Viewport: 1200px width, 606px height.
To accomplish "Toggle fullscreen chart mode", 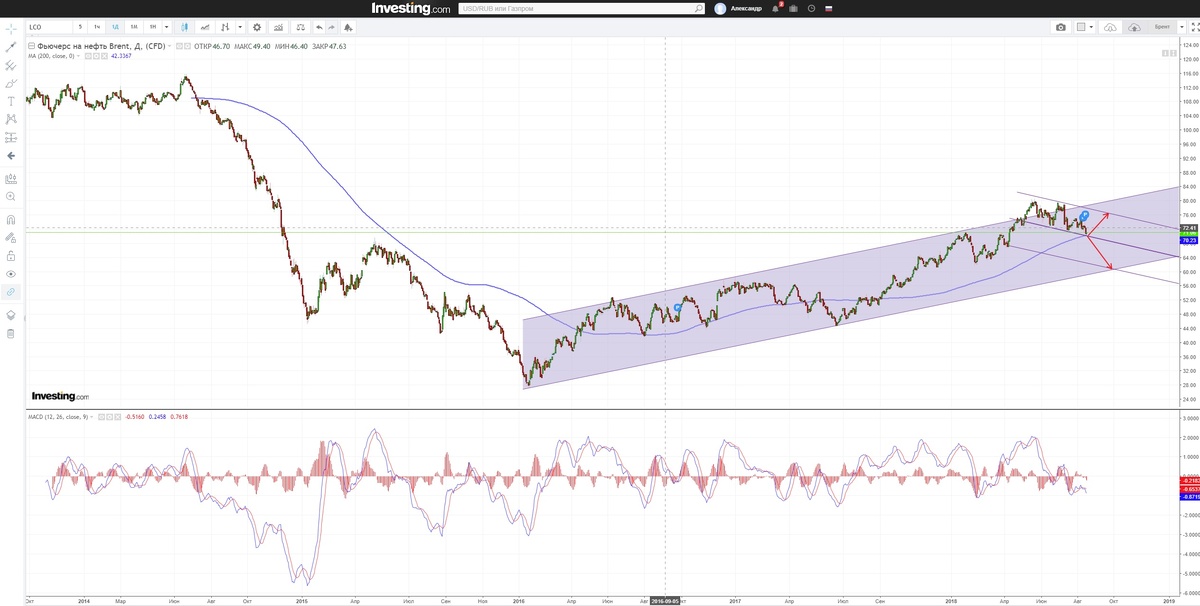I will pos(1195,27).
